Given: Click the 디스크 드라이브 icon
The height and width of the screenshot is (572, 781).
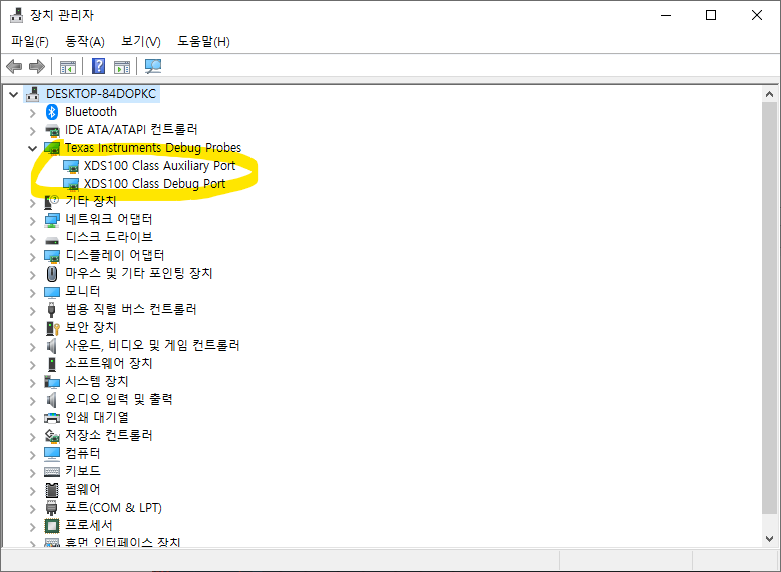Looking at the screenshot, I should (52, 240).
